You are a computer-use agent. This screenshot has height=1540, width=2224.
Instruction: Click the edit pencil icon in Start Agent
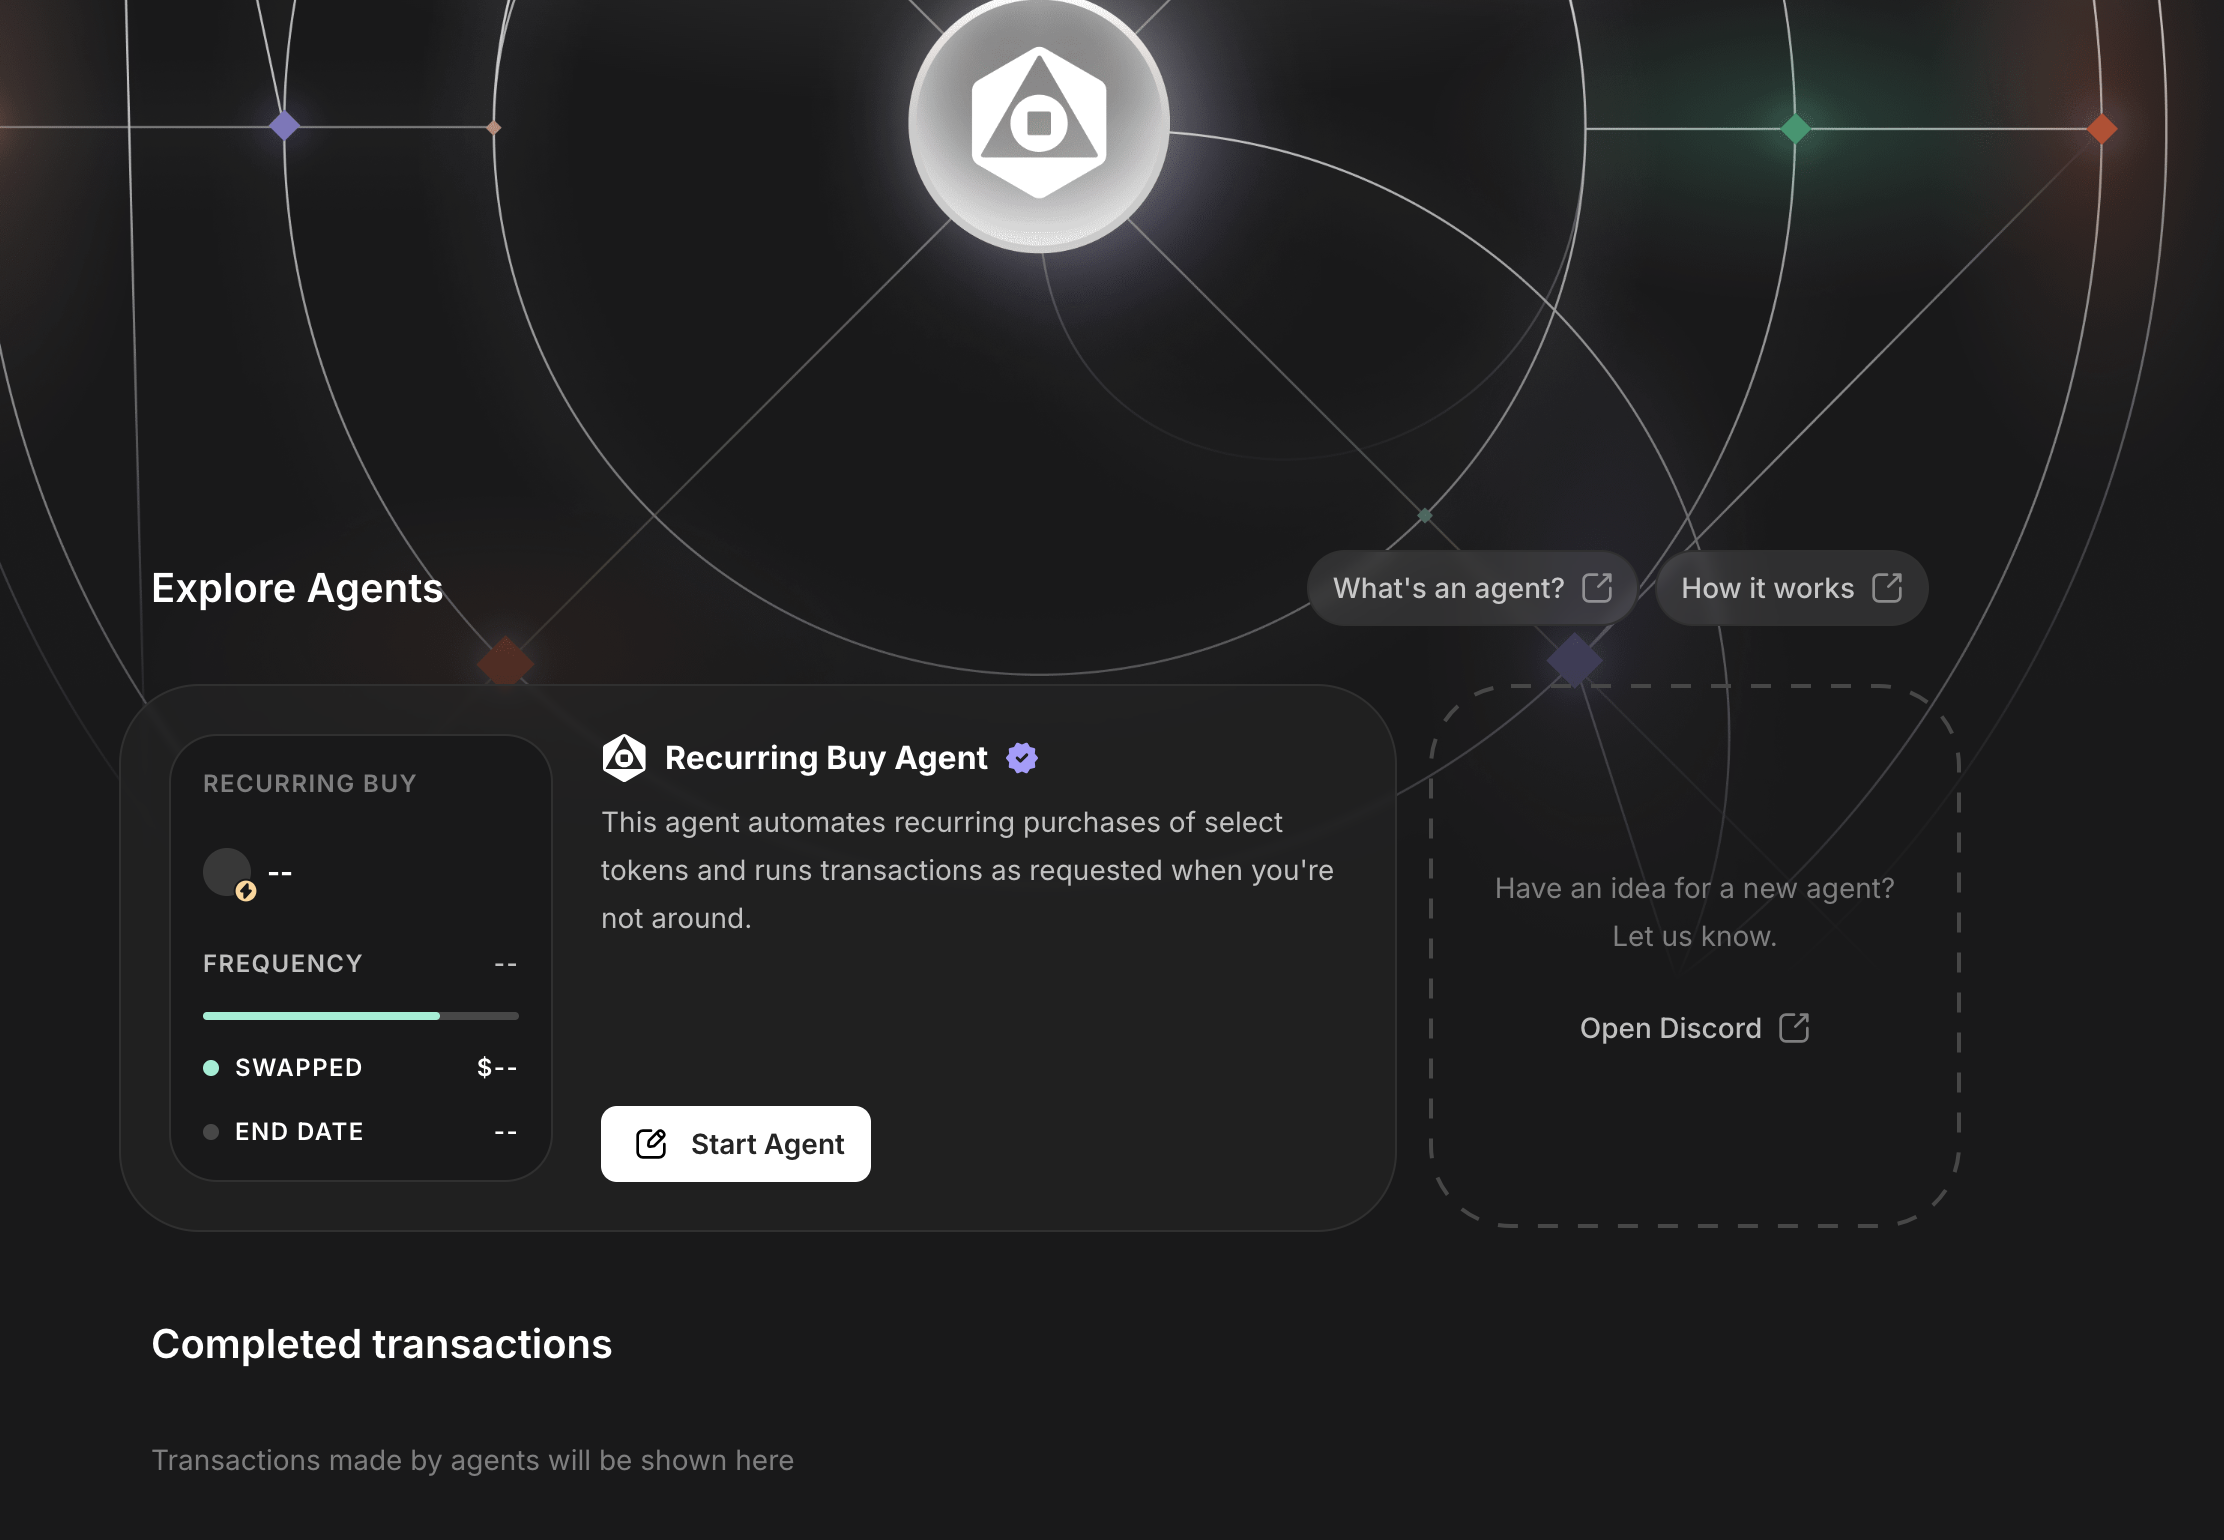pyautogui.click(x=651, y=1144)
